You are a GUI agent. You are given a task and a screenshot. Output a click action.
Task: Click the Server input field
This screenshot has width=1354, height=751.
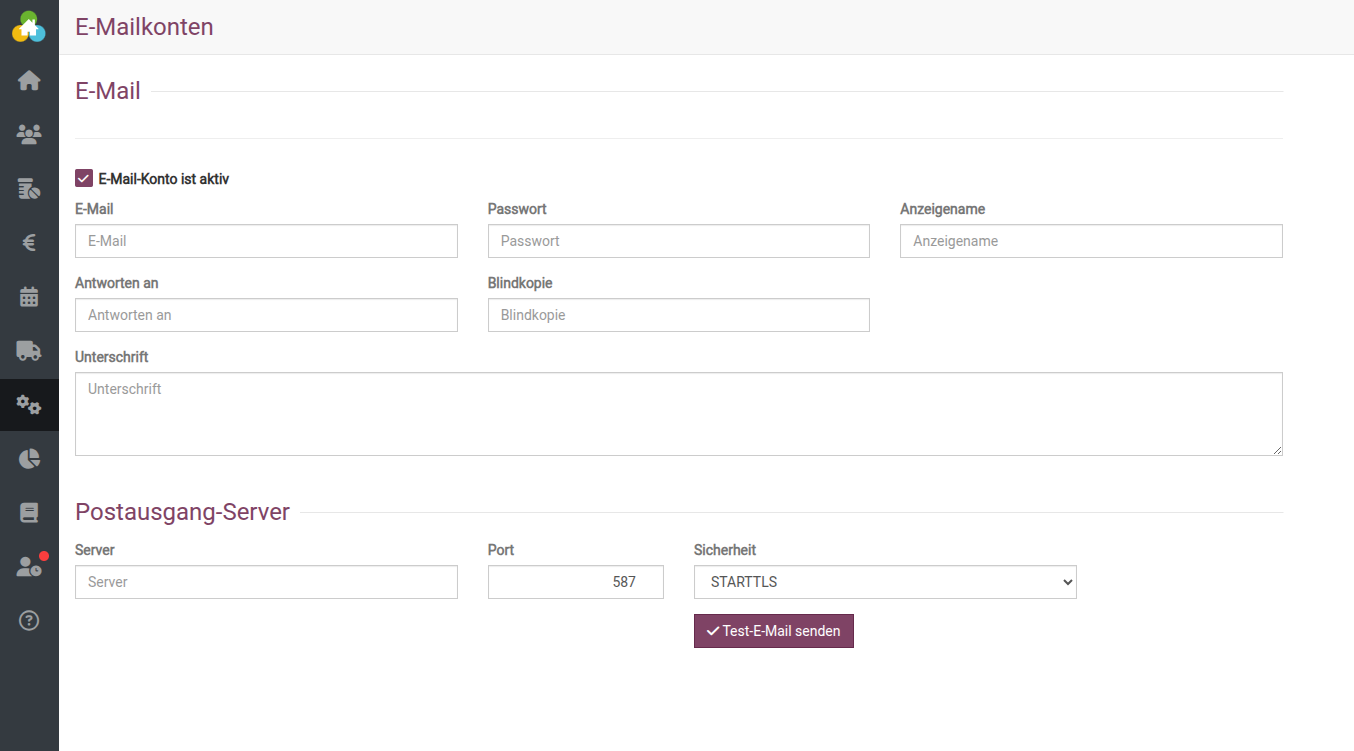(266, 582)
